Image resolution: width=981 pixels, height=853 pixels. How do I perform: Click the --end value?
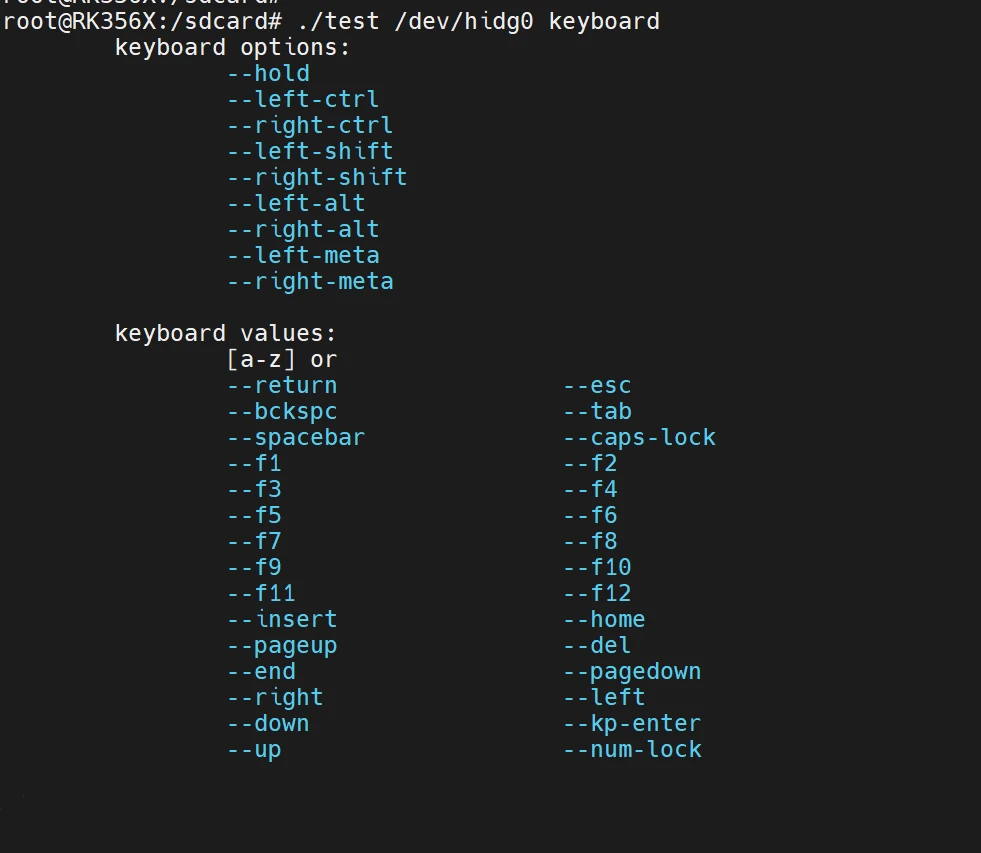262,672
